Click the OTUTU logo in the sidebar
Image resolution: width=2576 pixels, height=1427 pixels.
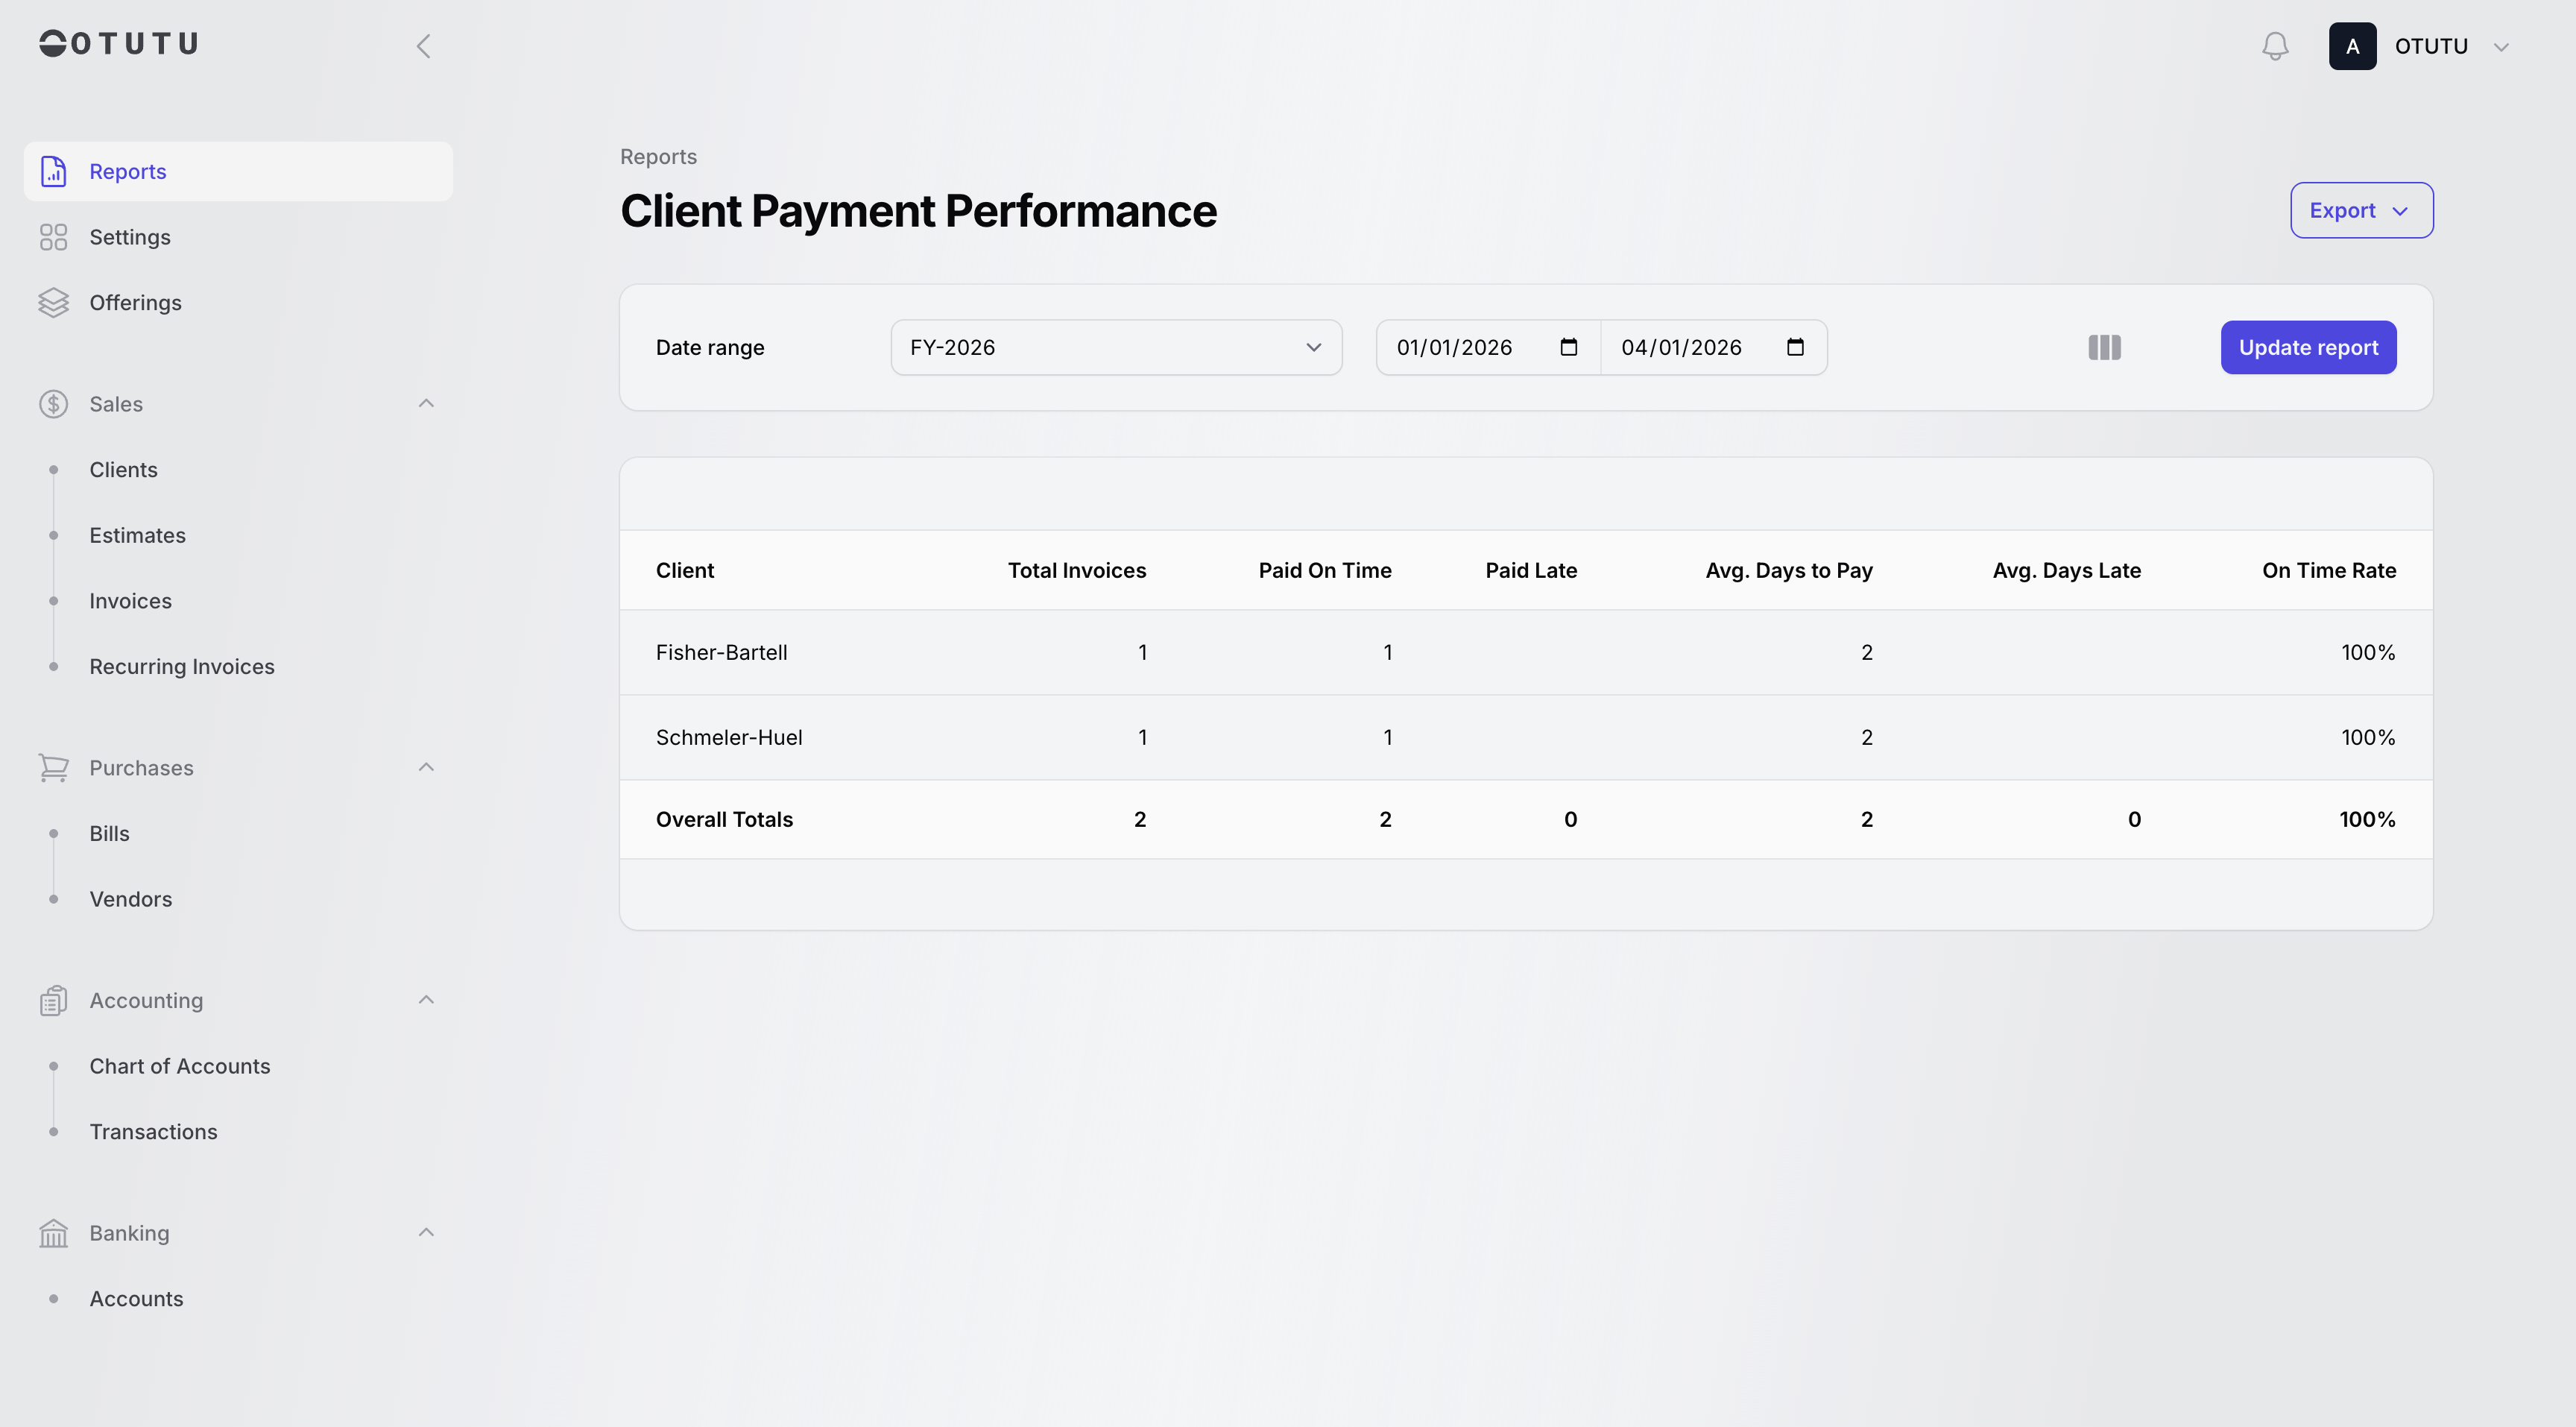(x=119, y=43)
